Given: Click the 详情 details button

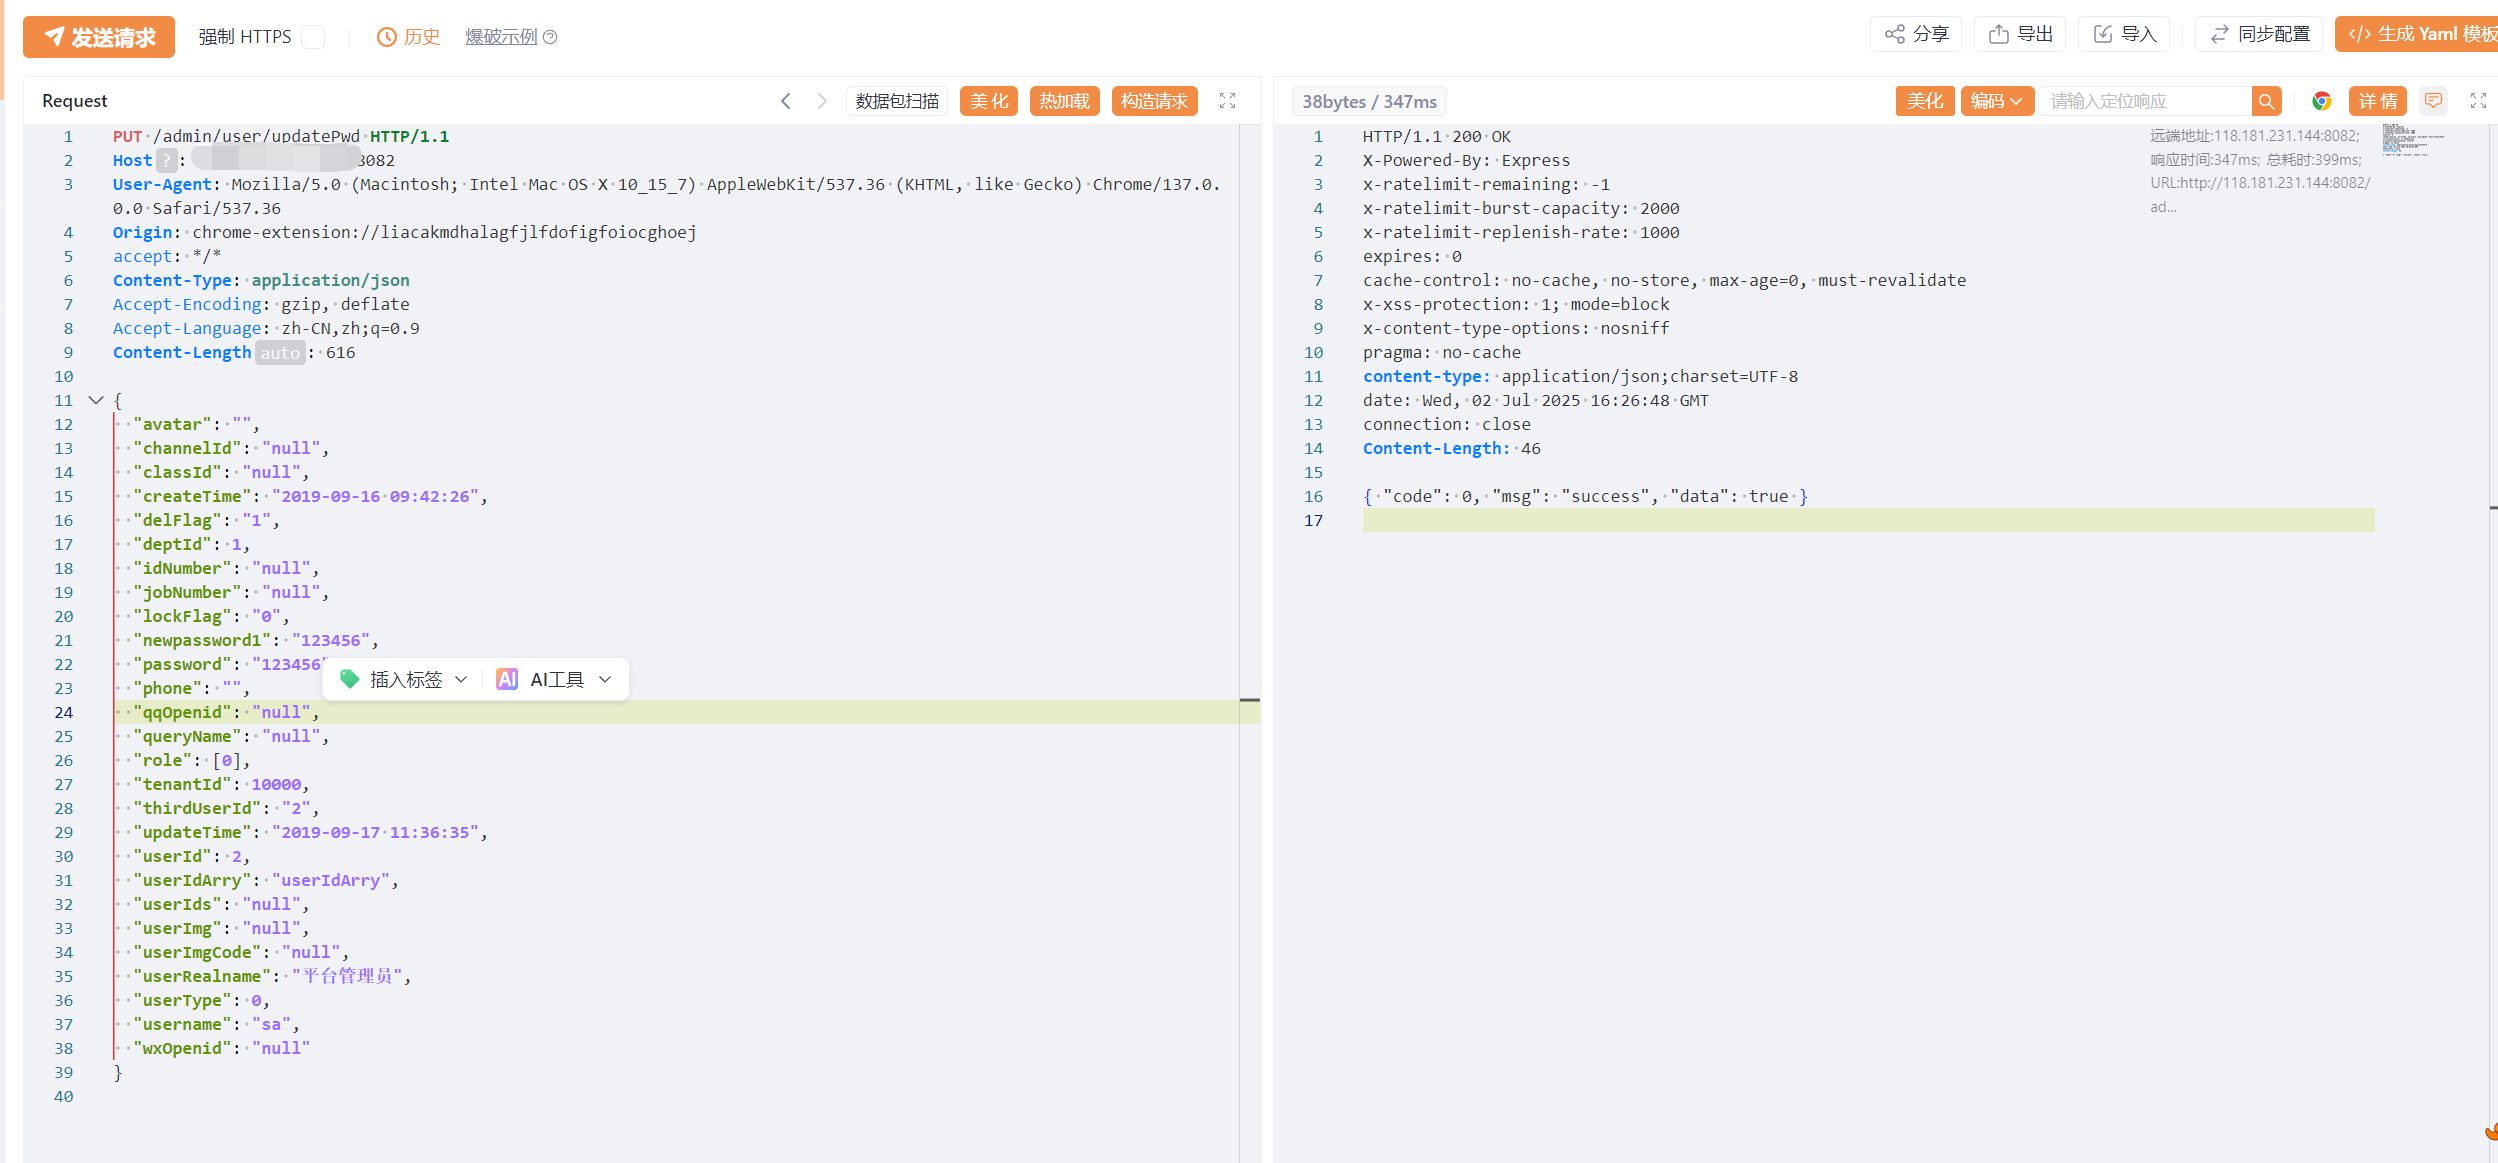Looking at the screenshot, I should (2378, 101).
